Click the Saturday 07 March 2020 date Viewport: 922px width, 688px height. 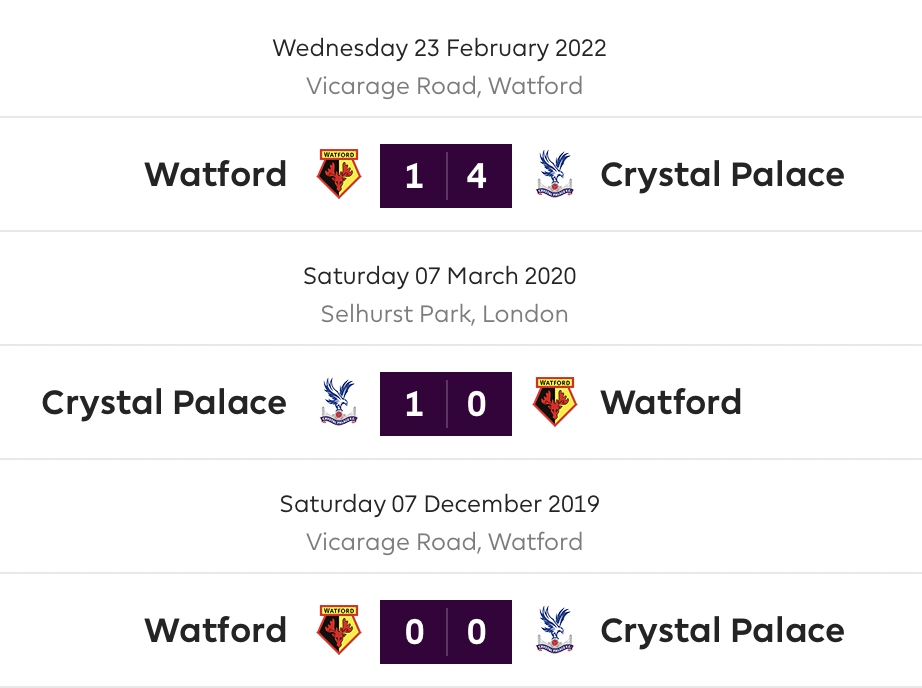[x=439, y=276]
